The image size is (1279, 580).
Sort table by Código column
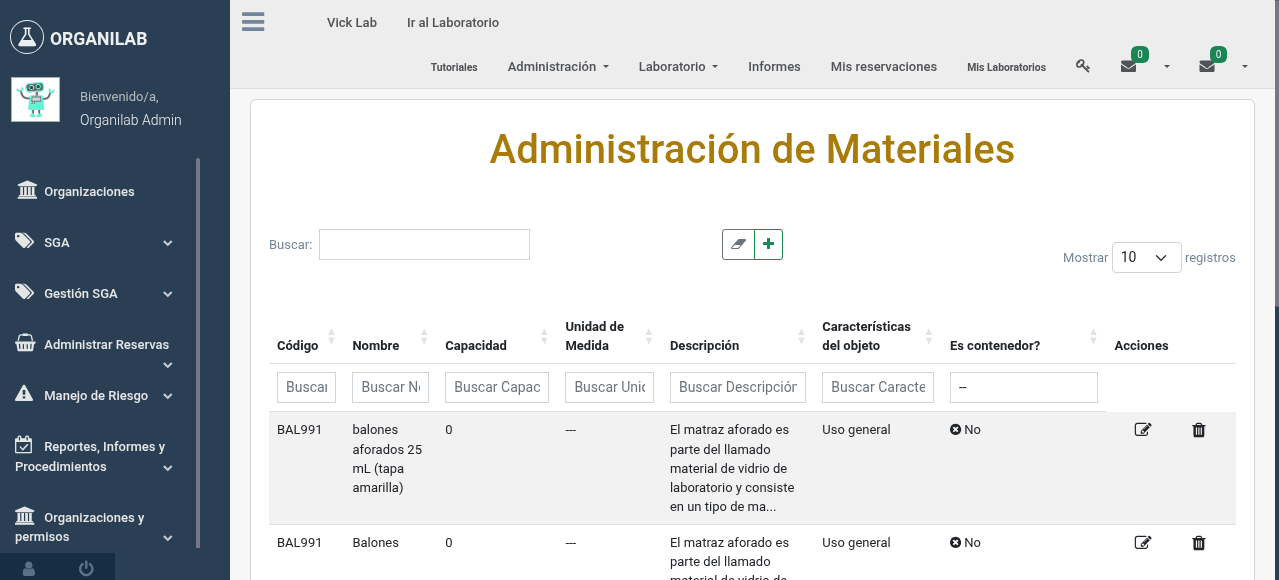305,336
